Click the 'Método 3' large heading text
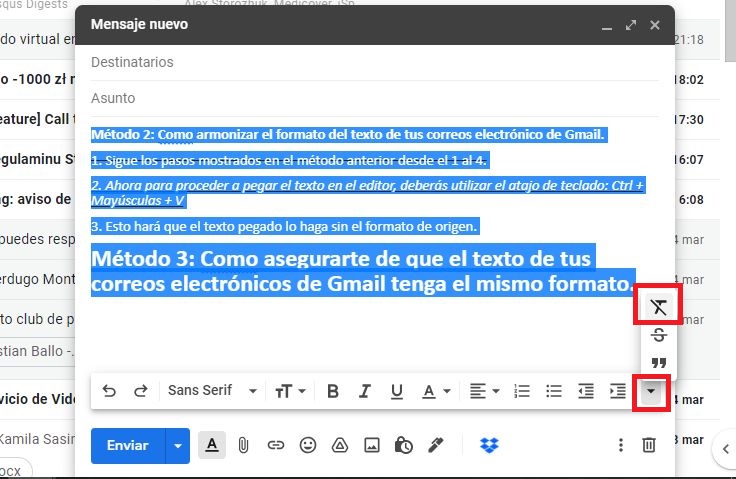Viewport: 736px width, 479px height. tap(361, 271)
